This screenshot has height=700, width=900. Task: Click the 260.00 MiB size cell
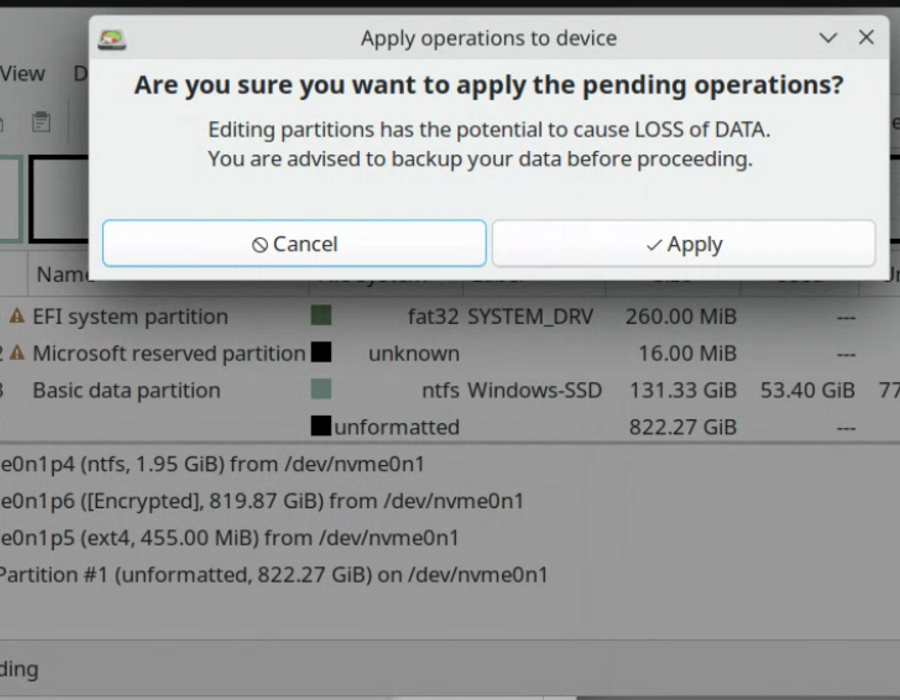[x=681, y=317]
